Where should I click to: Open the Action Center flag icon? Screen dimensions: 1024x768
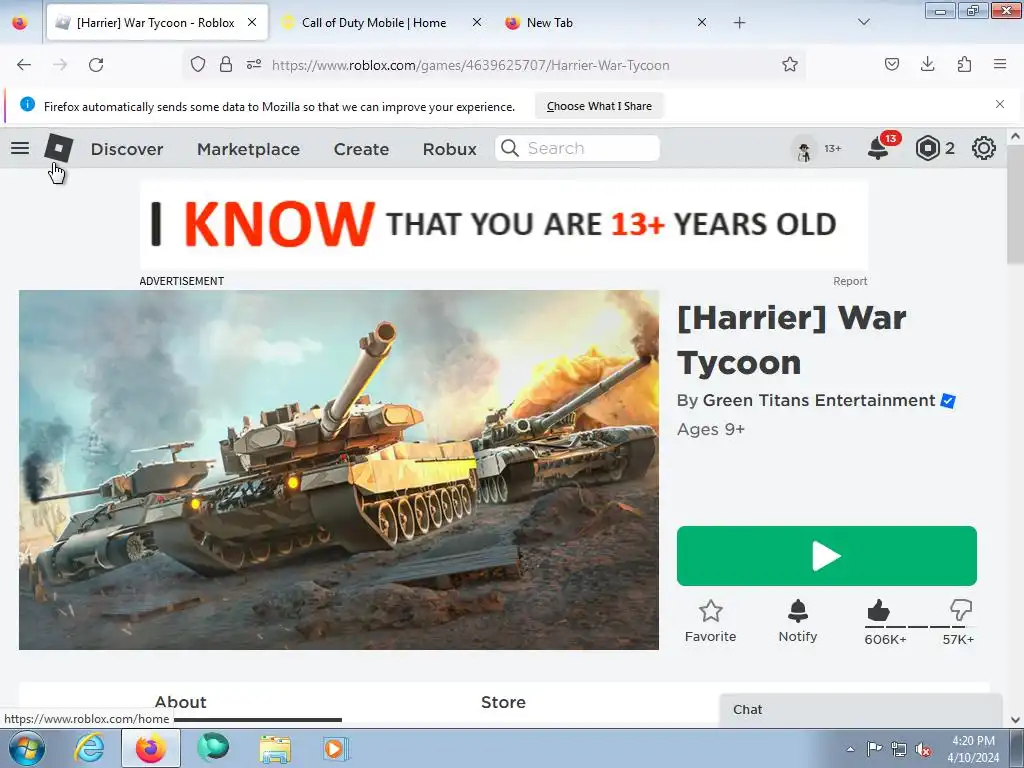874,749
